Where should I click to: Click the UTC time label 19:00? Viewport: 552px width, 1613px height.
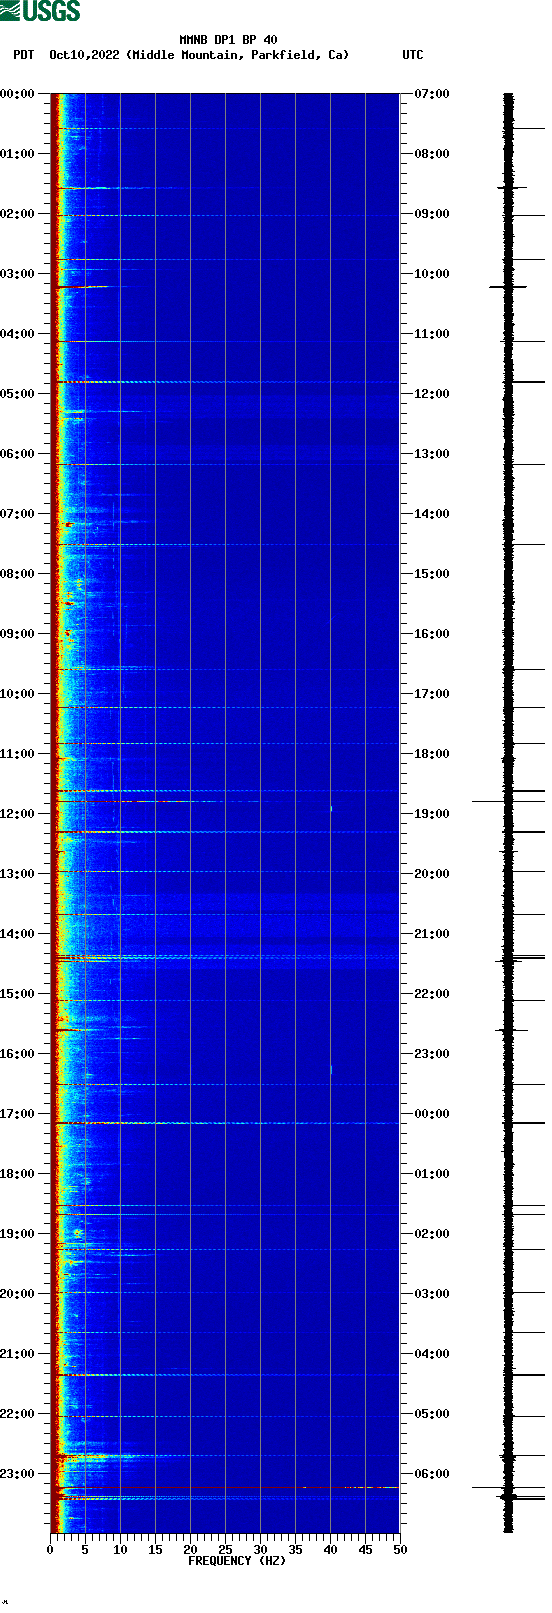pos(432,814)
